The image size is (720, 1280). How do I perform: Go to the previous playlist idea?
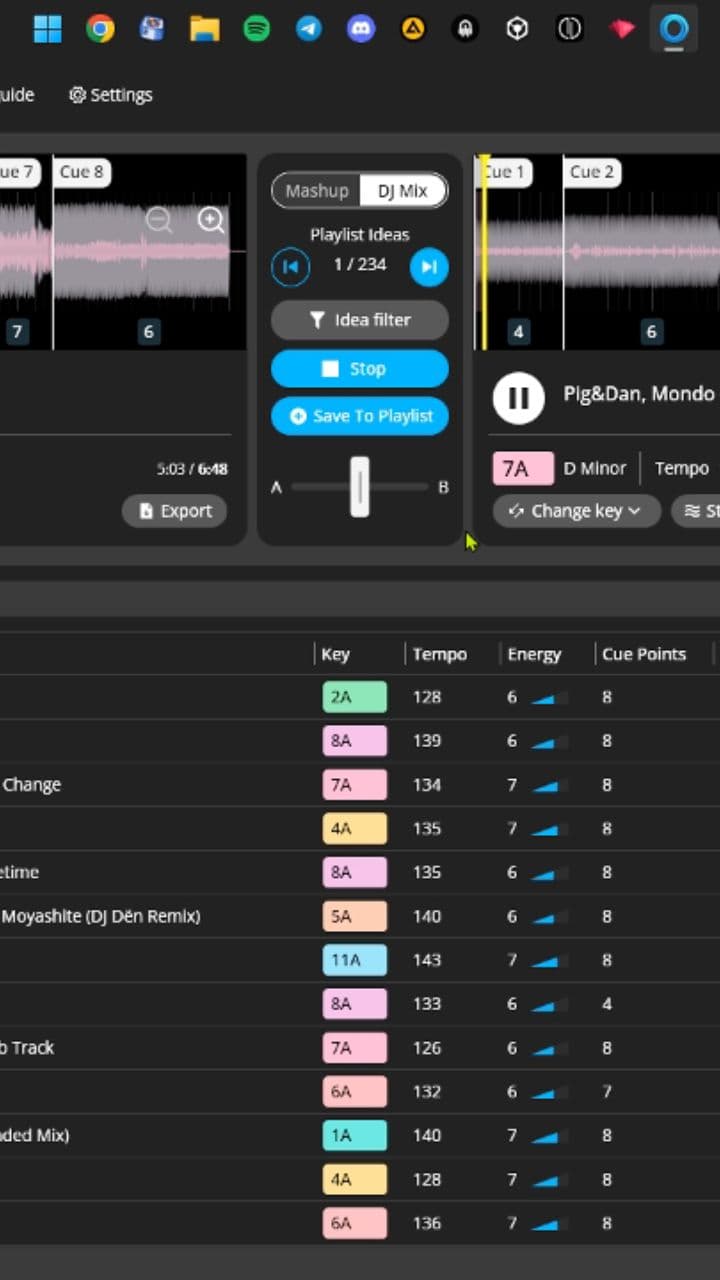[290, 267]
